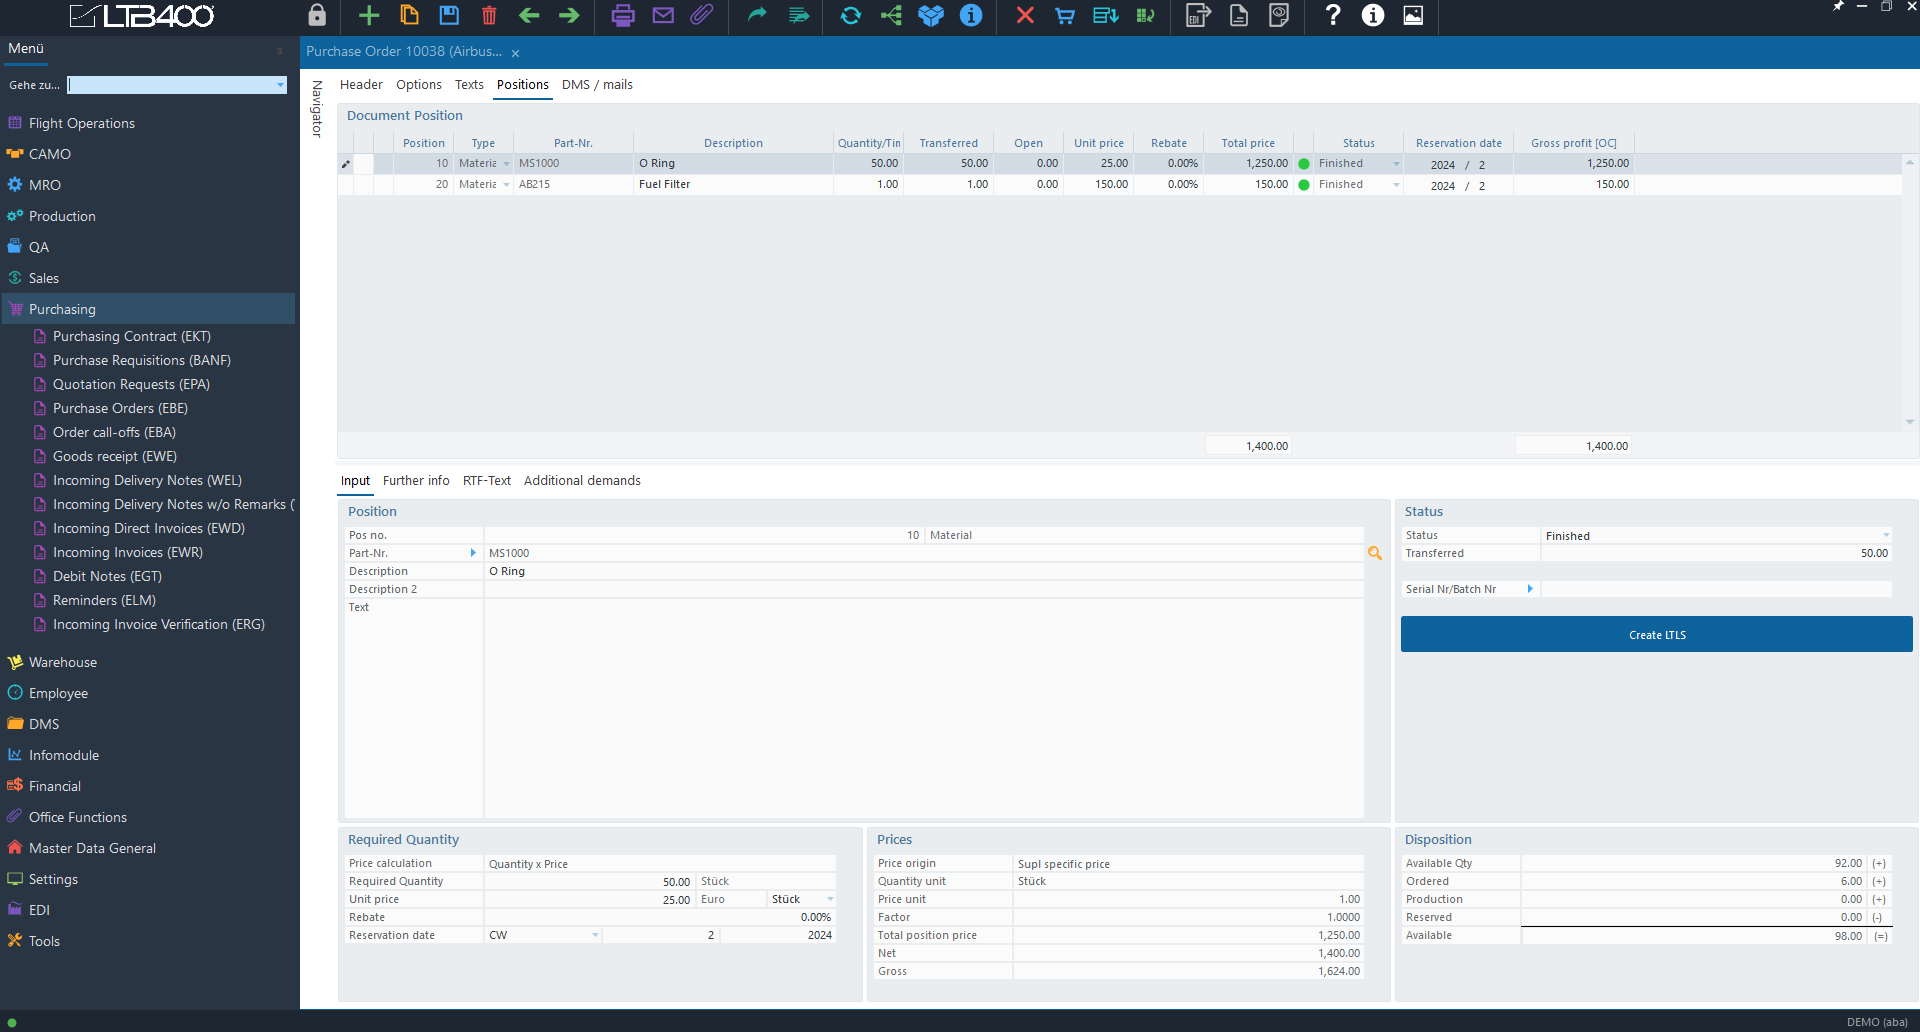1920x1032 pixels.
Task: Open attachments with the paperclip icon
Action: (702, 15)
